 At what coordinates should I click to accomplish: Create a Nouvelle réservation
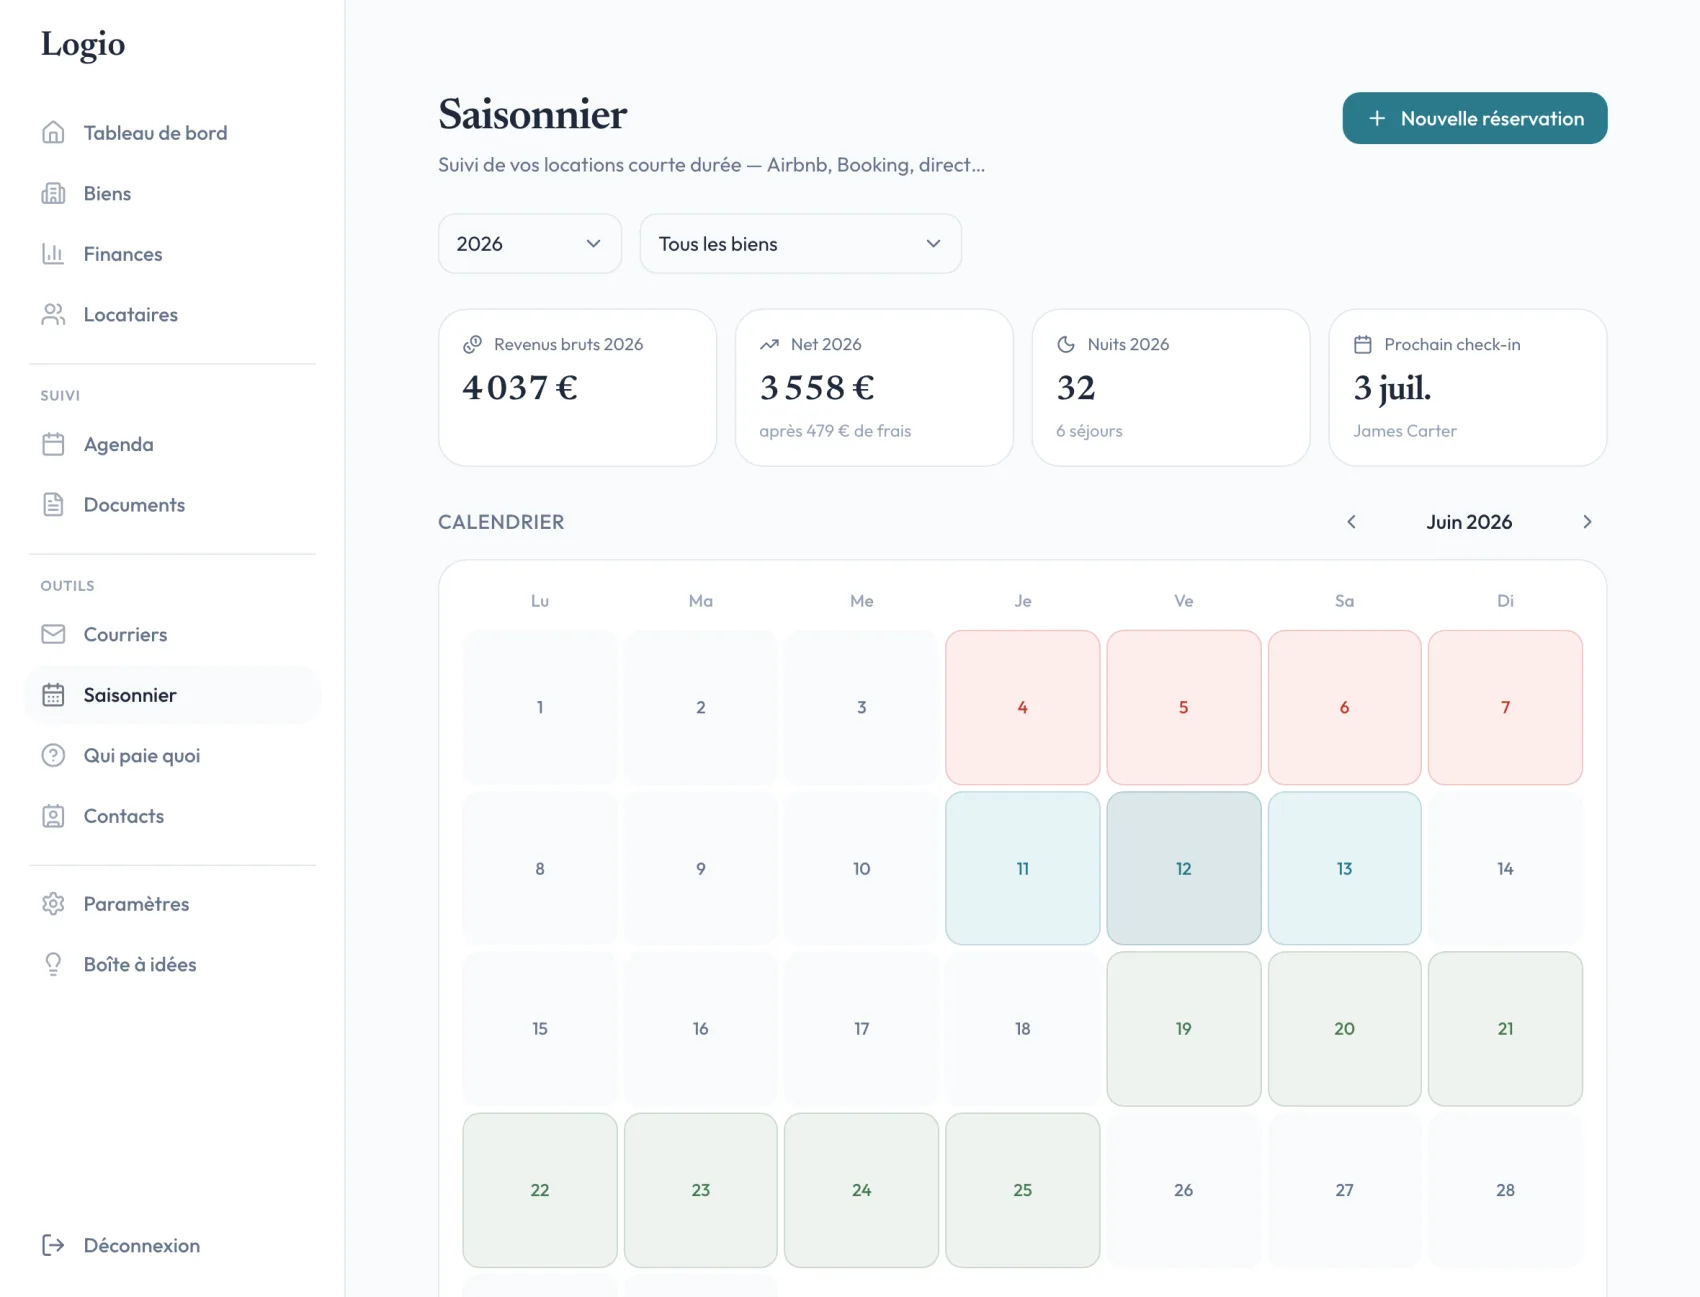[1475, 118]
